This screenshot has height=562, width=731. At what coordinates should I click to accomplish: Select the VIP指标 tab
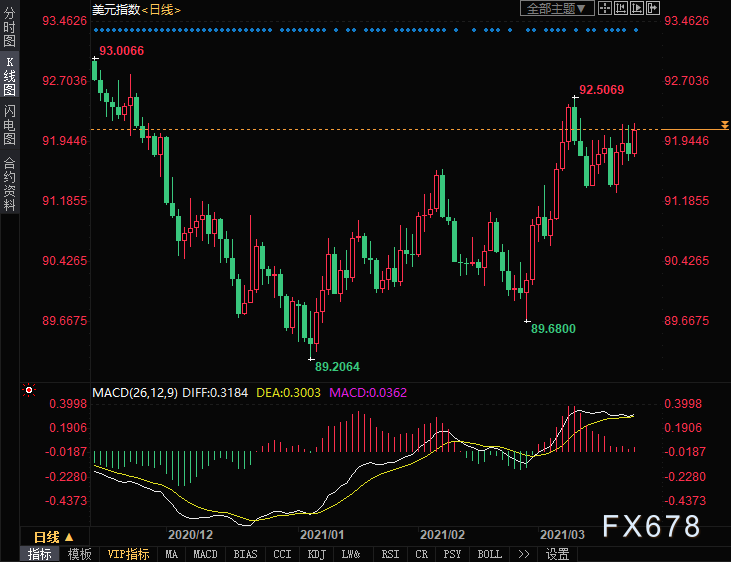coord(128,554)
